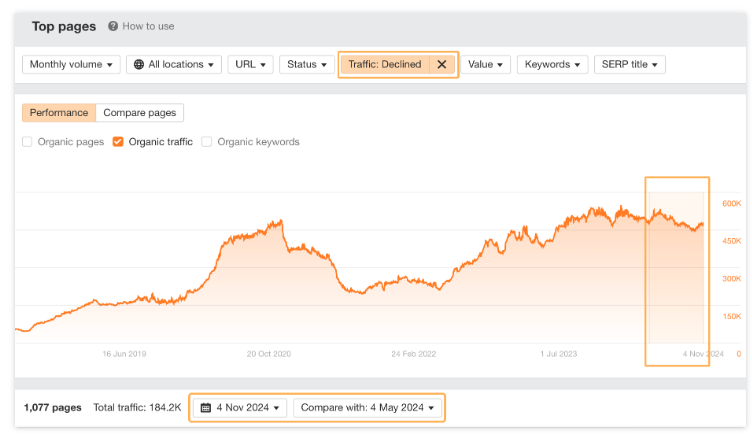Switch to the Compare pages tab
752x446 pixels.
[140, 113]
